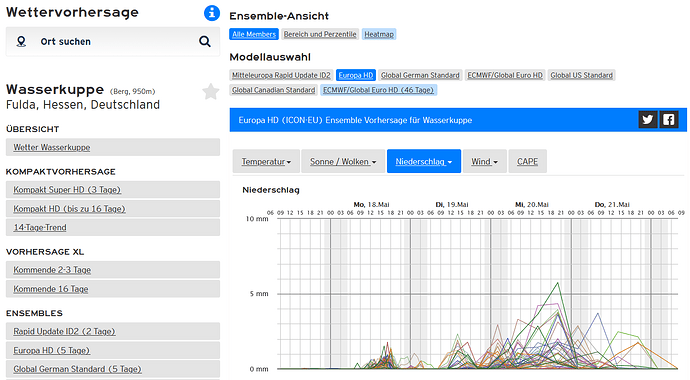Open the 'Kommende 16 Tage' forecast

point(113,289)
